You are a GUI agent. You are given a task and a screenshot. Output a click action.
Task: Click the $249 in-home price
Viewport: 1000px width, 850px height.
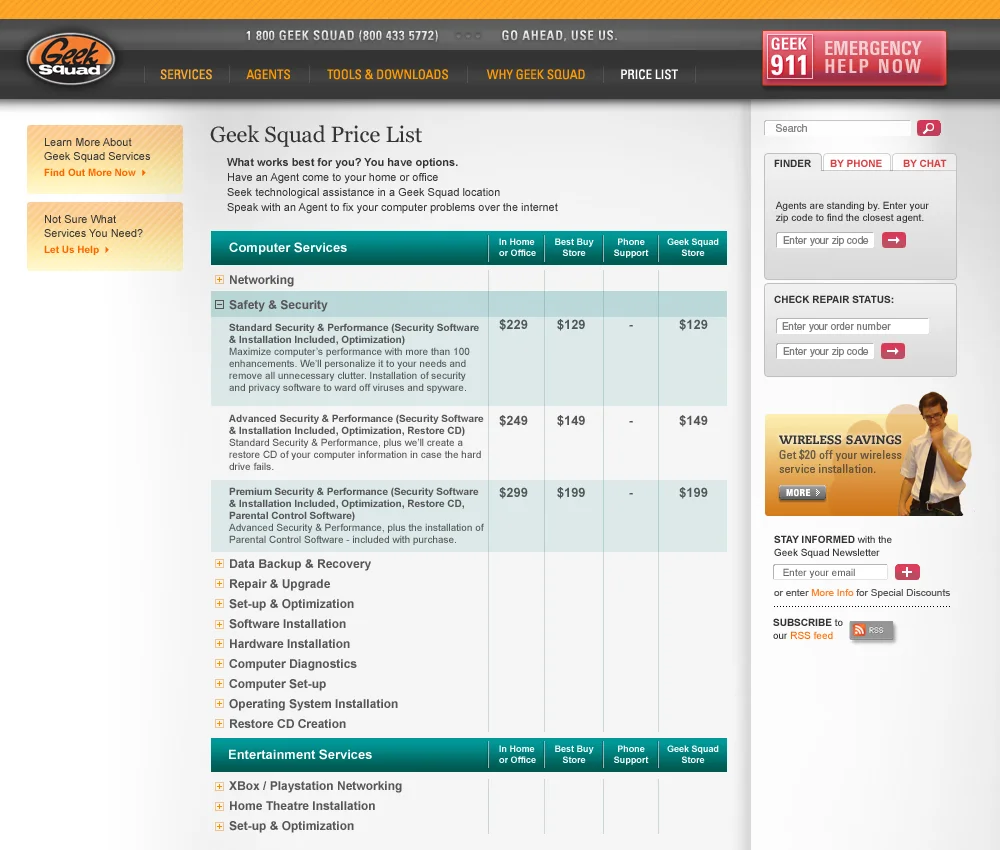click(x=513, y=421)
